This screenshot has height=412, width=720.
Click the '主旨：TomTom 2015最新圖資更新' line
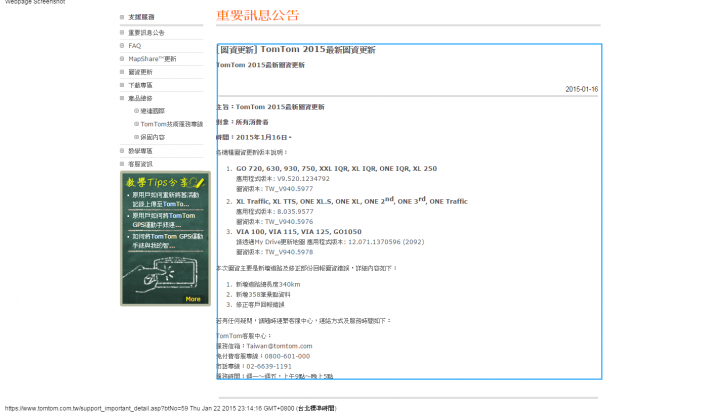[270, 107]
